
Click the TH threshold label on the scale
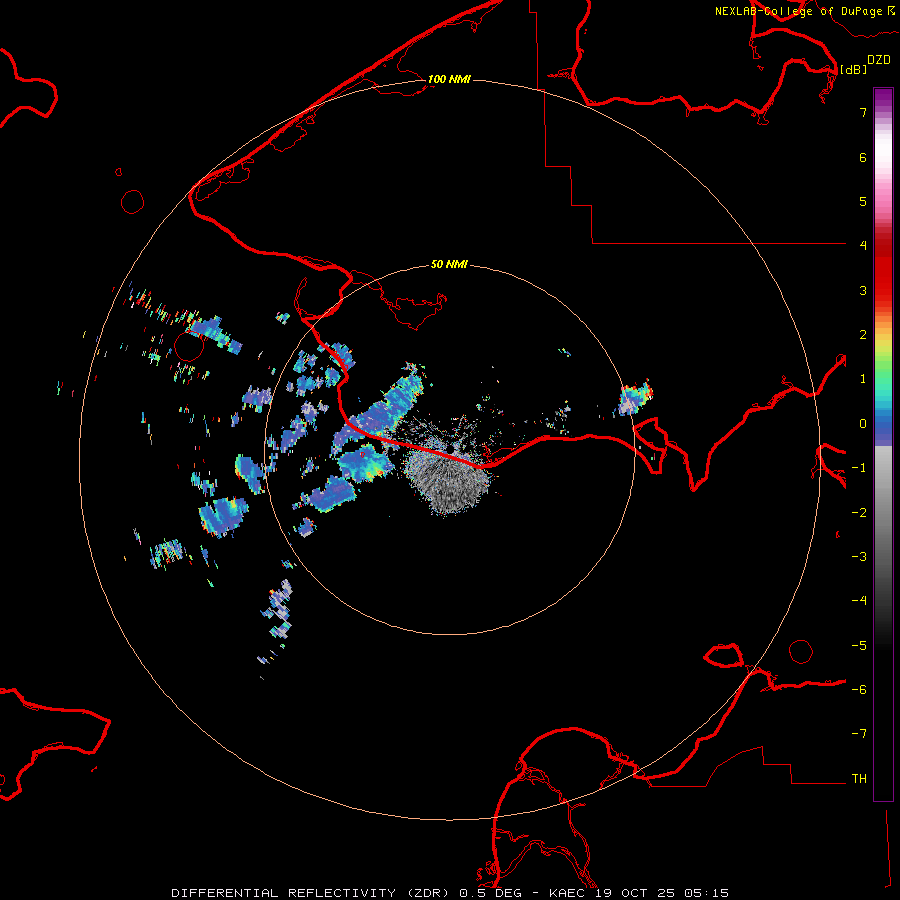(x=859, y=779)
